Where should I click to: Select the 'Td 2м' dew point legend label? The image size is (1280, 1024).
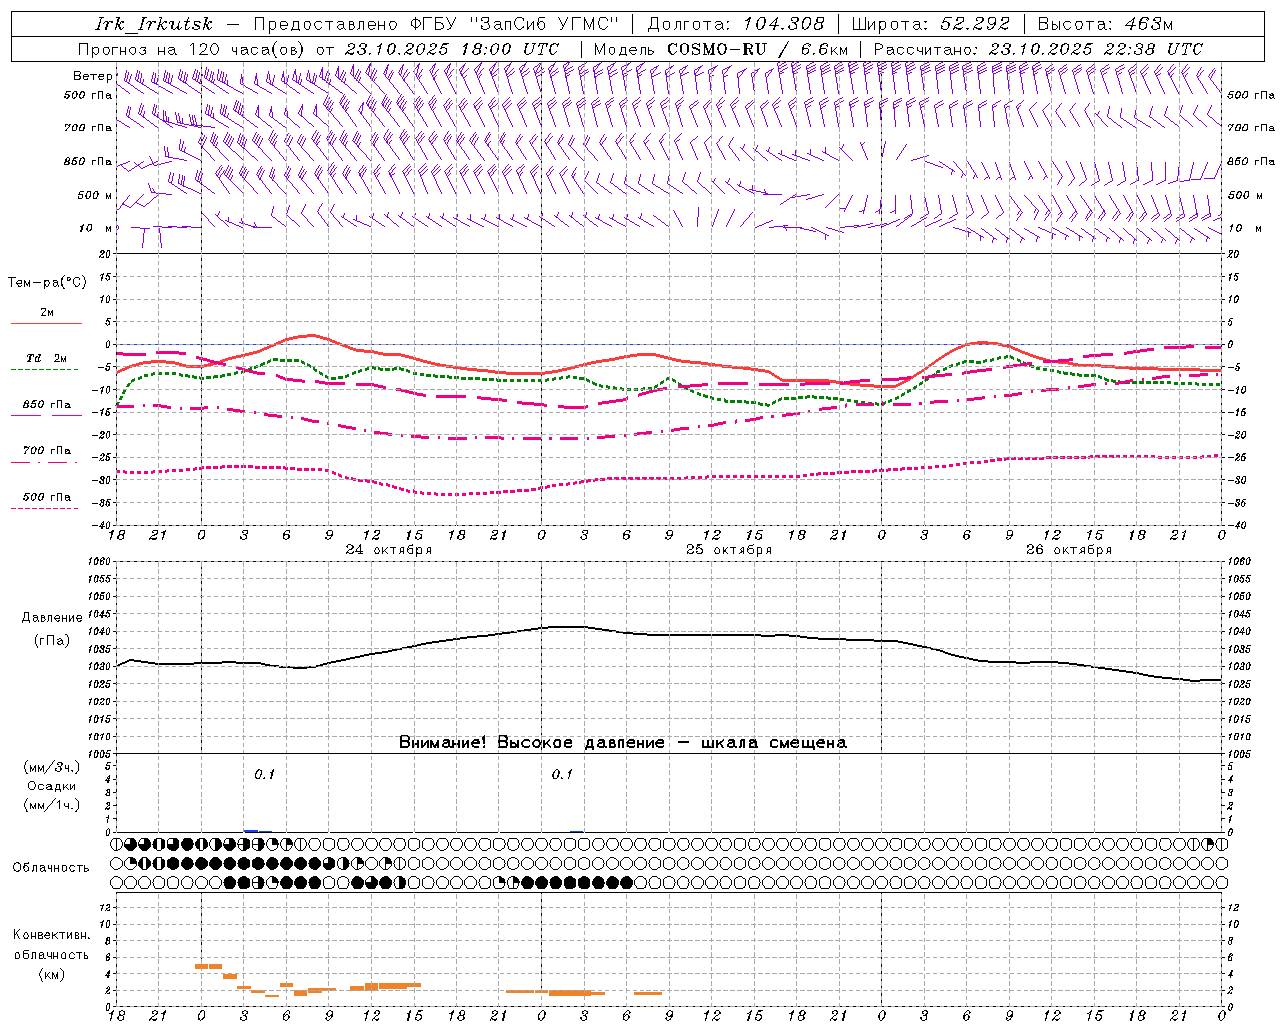click(46, 358)
